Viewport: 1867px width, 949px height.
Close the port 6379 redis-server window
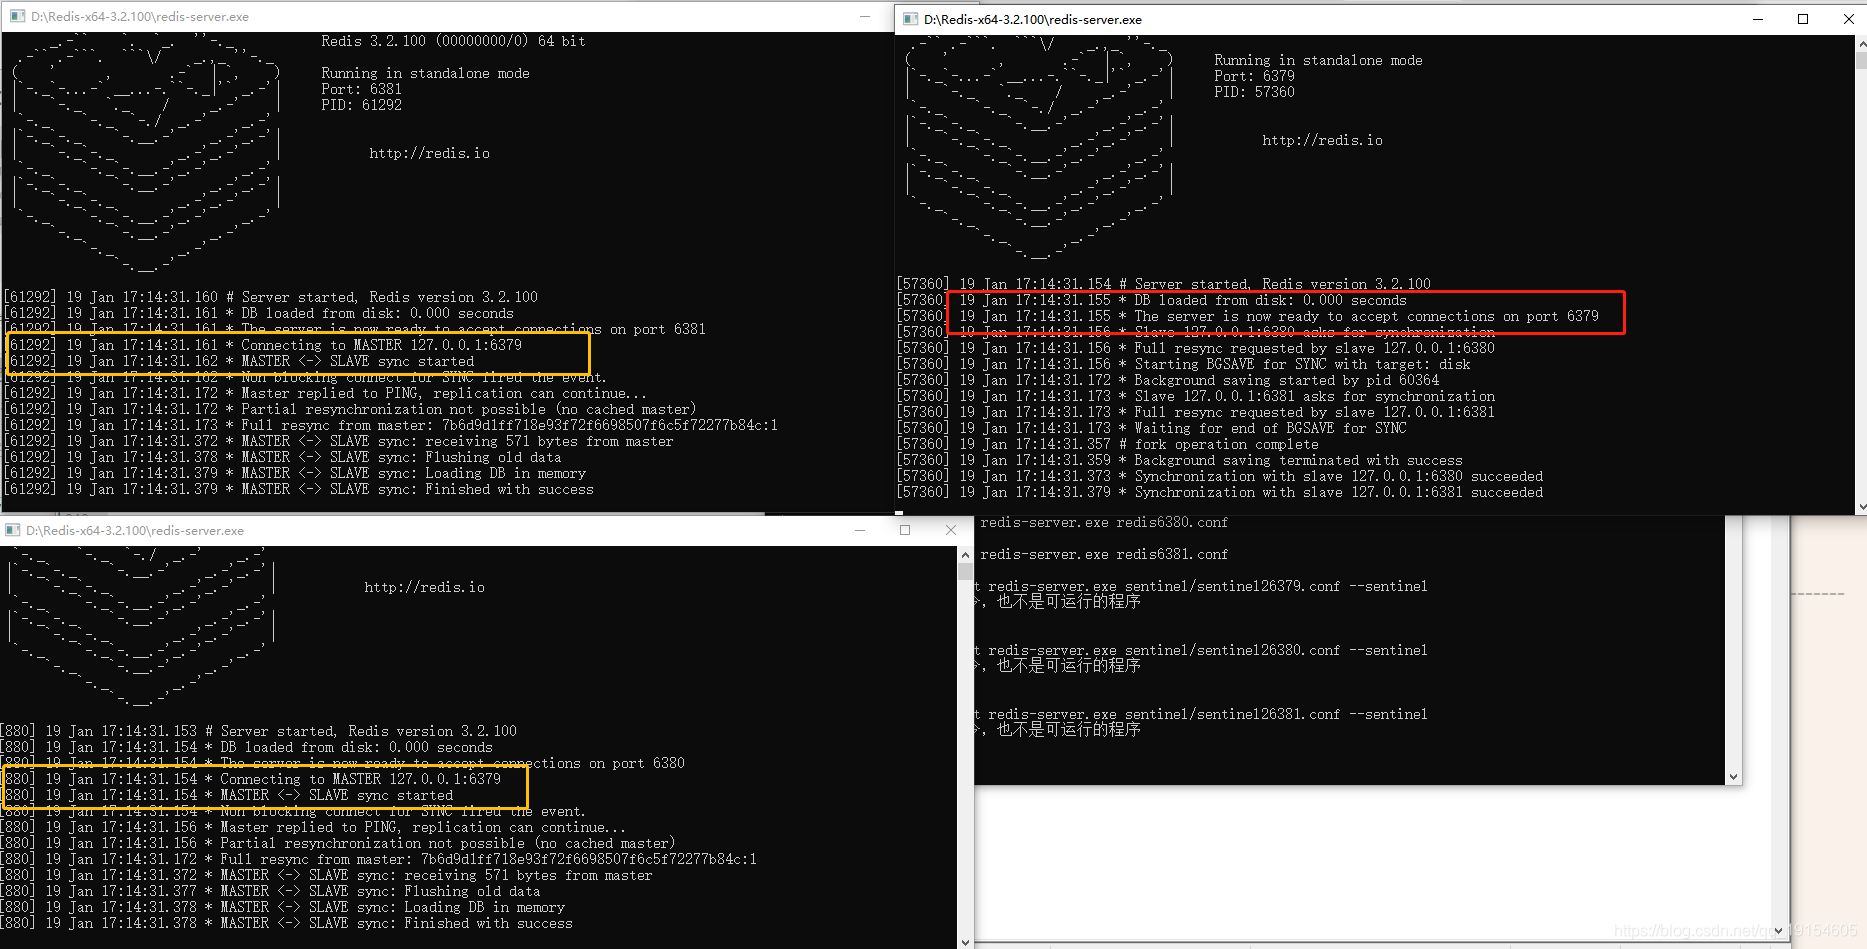(1848, 19)
